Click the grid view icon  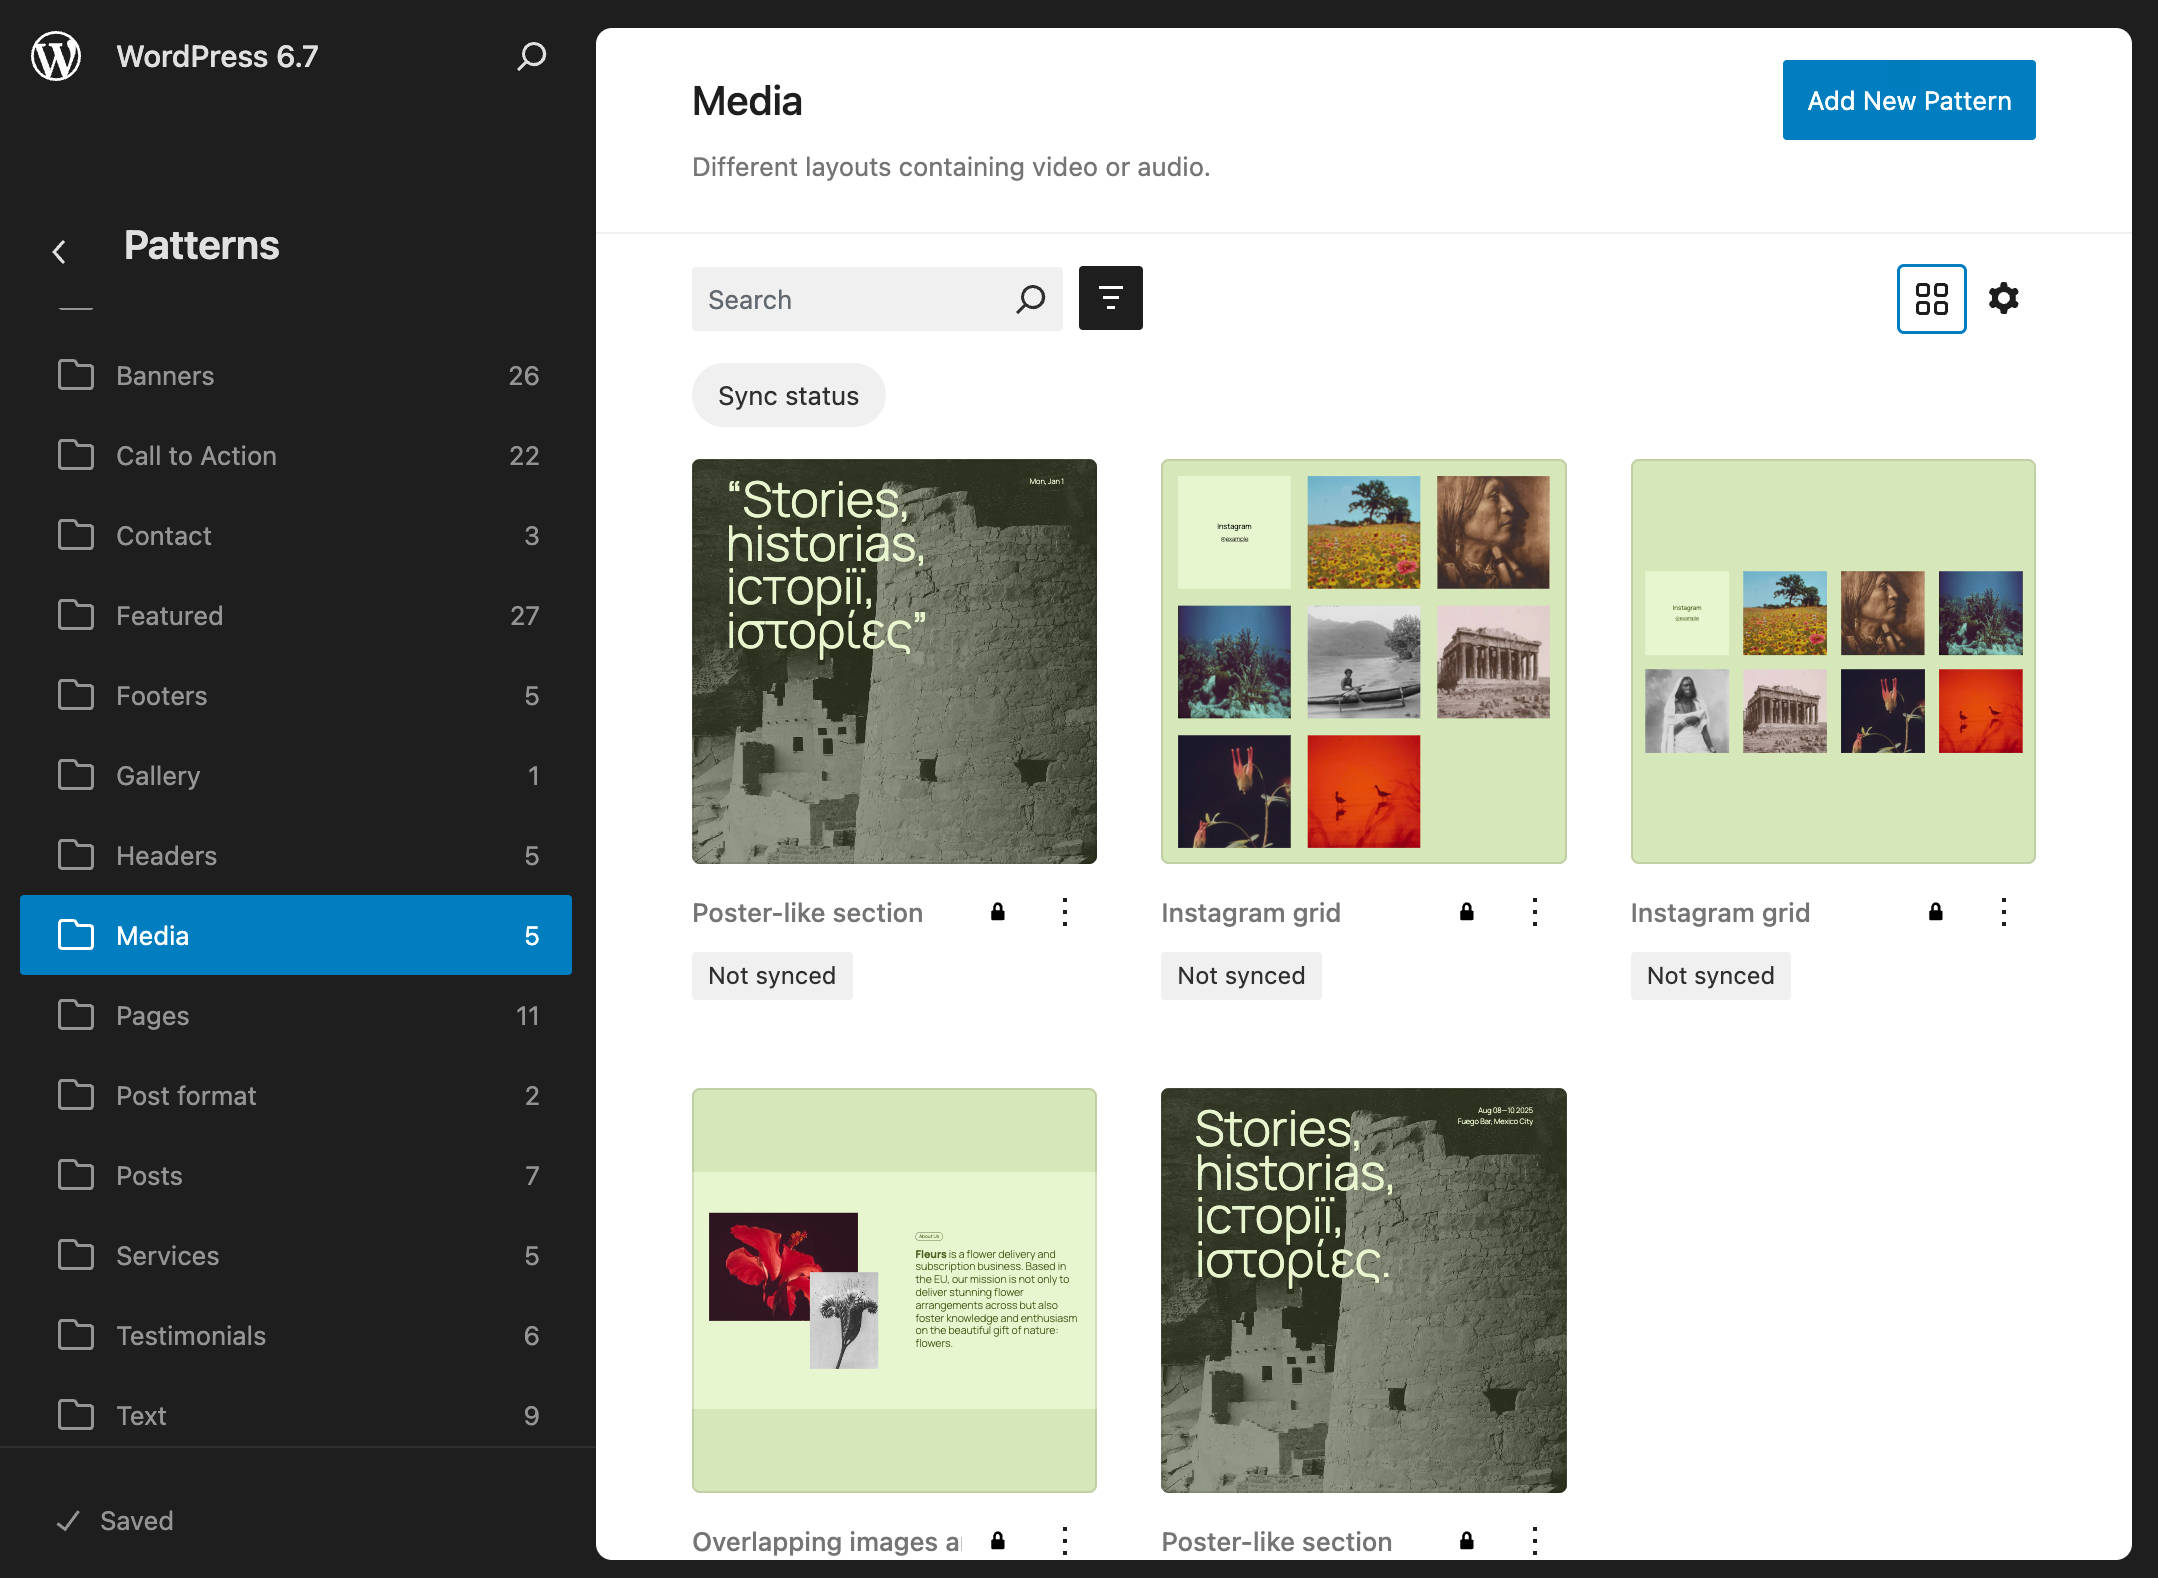tap(1930, 298)
